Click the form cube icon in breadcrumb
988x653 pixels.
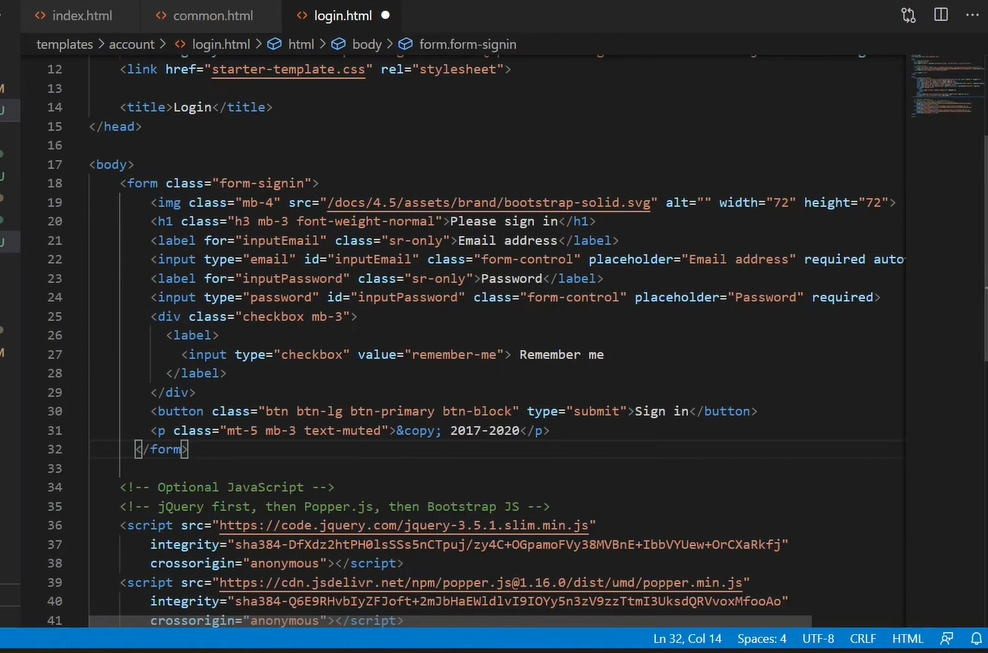coord(406,44)
